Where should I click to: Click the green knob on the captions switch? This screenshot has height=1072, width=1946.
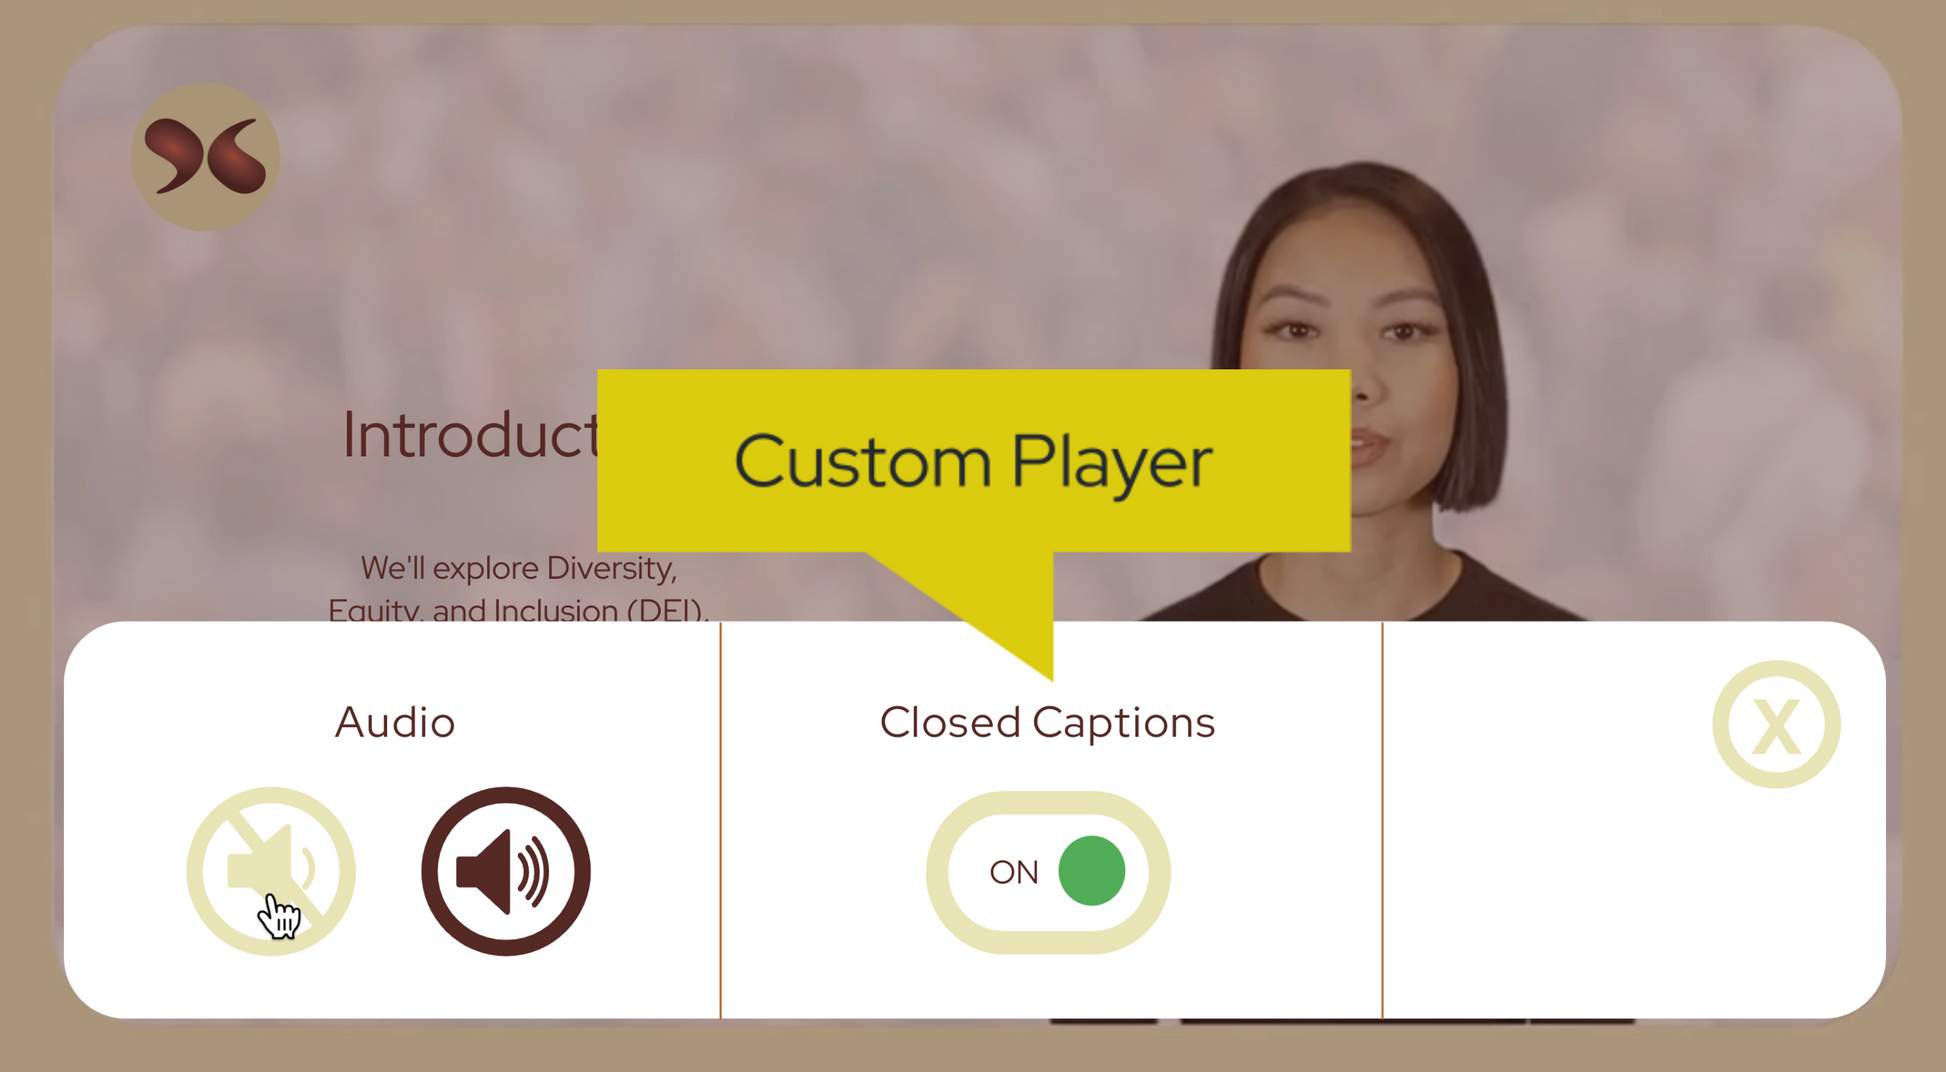[1091, 871]
